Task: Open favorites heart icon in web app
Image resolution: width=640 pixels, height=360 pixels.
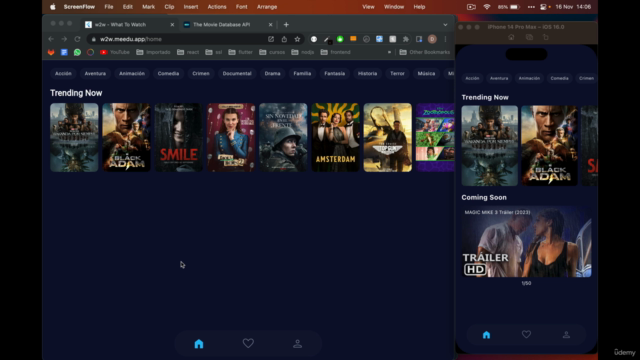Action: (x=248, y=343)
